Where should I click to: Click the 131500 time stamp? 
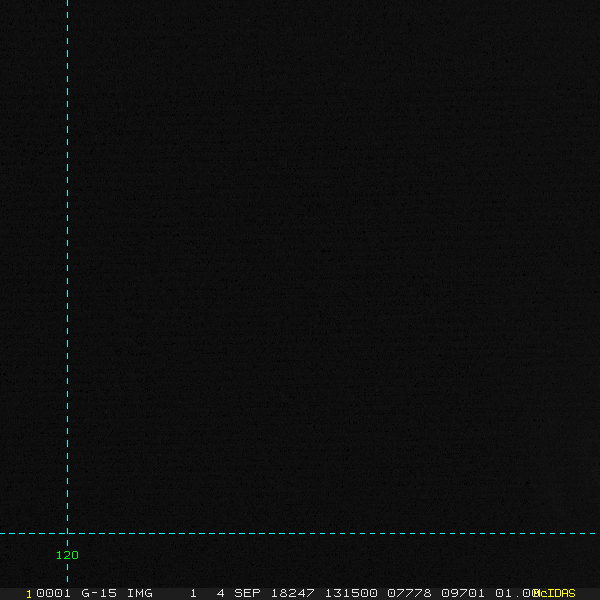351,593
